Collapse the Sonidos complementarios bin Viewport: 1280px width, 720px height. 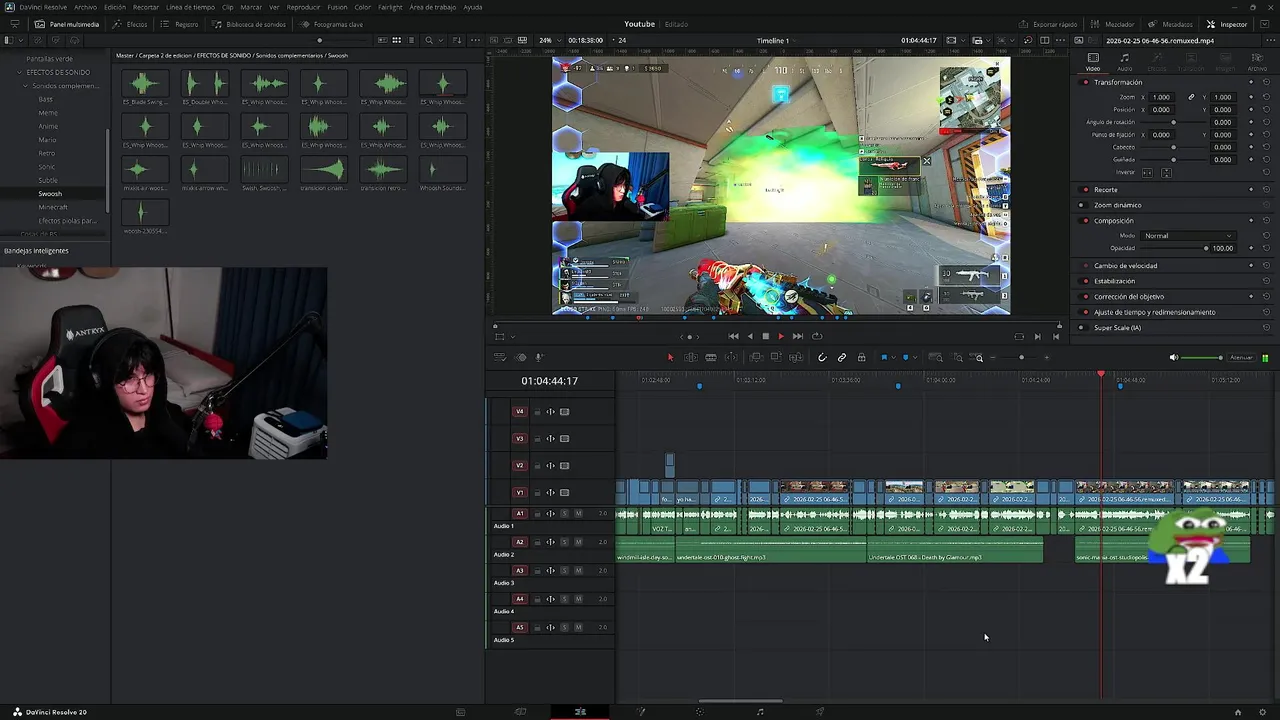[x=25, y=86]
